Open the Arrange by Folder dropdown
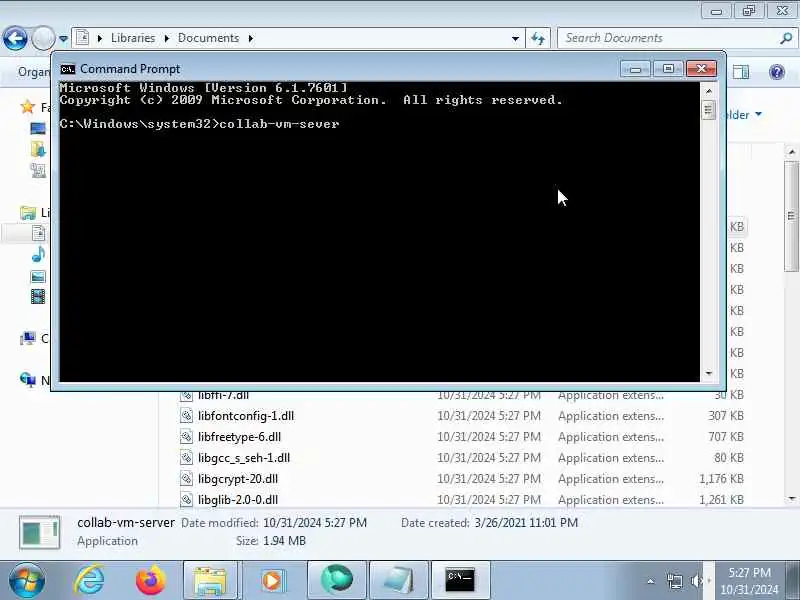The height and width of the screenshot is (600, 800). [x=743, y=115]
